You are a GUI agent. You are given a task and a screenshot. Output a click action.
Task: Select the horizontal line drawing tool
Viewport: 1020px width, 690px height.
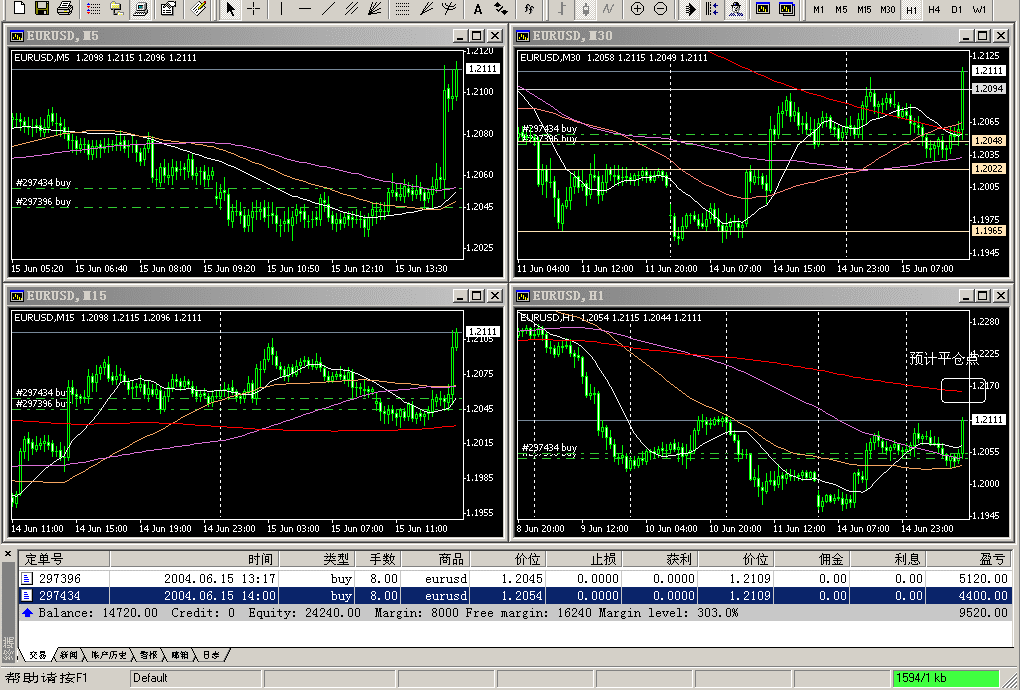[304, 8]
